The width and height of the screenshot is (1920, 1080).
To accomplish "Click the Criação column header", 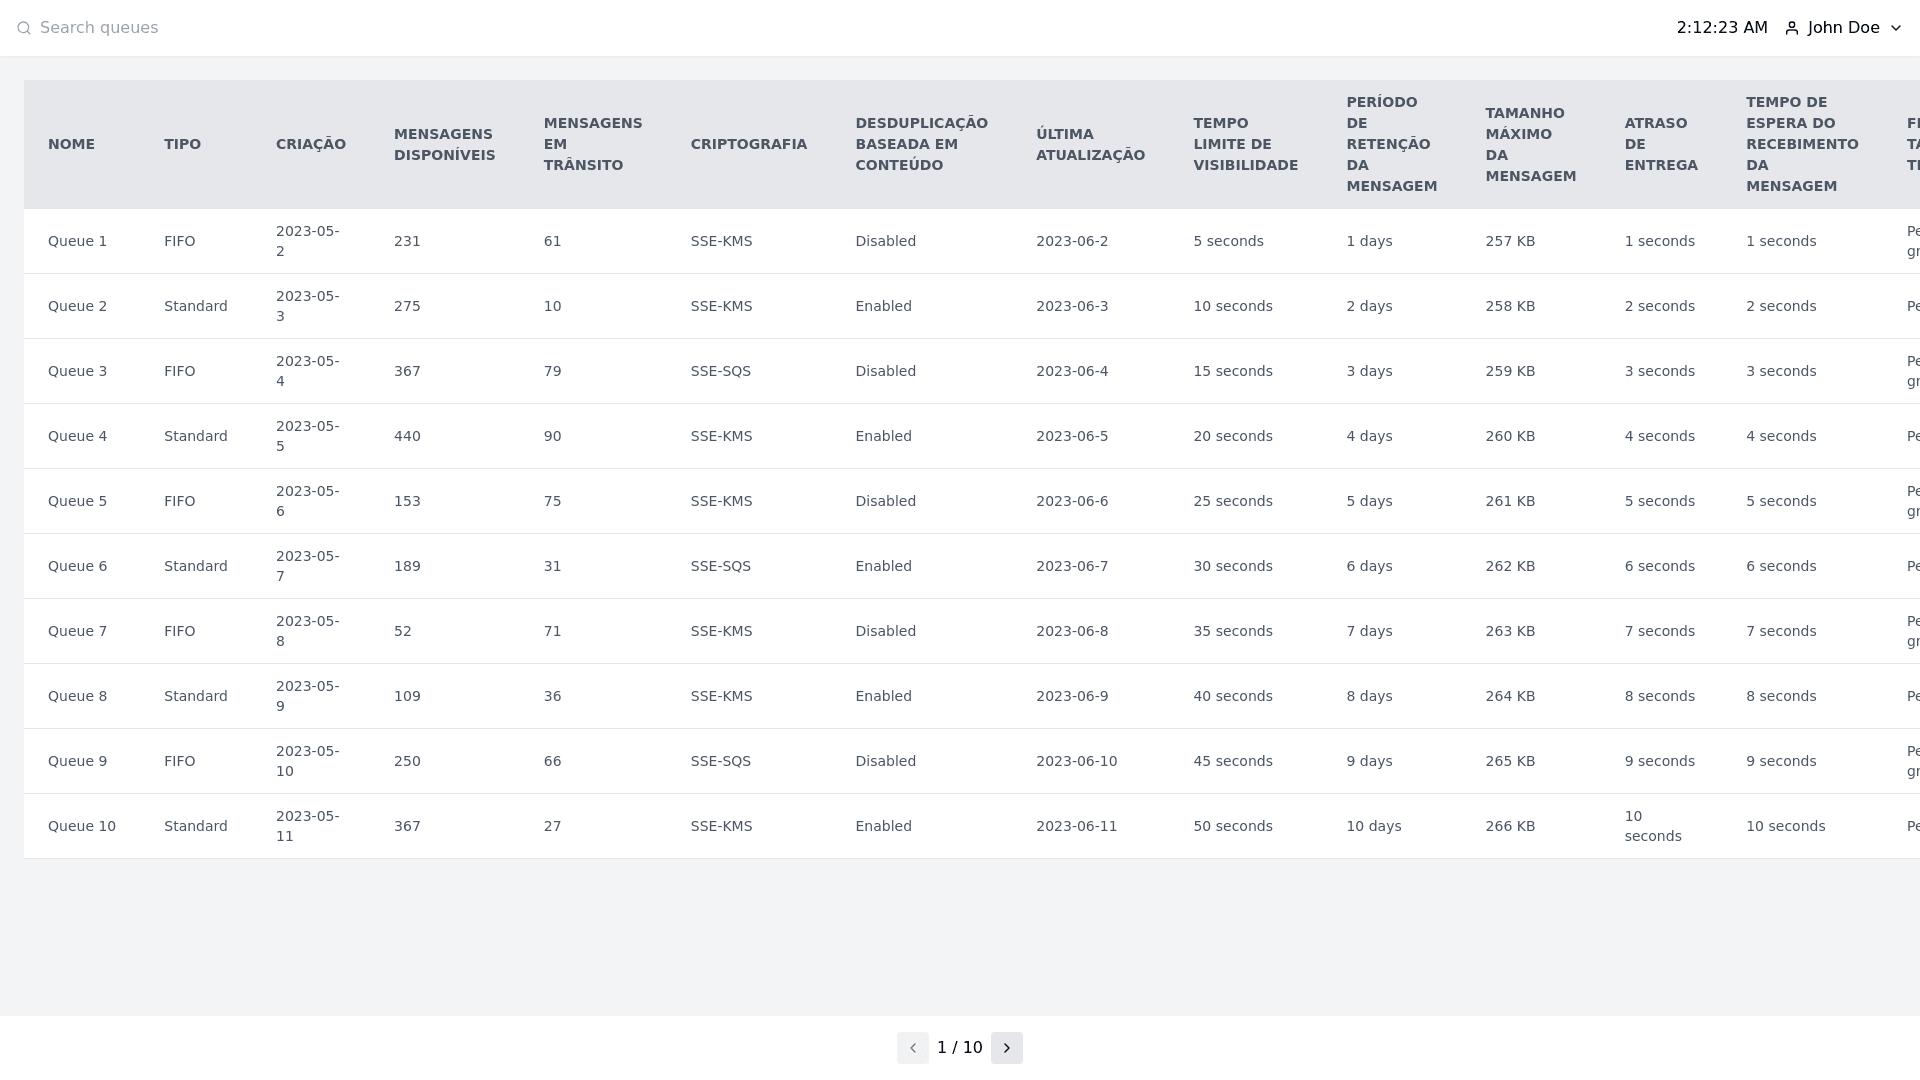I will tap(310, 144).
